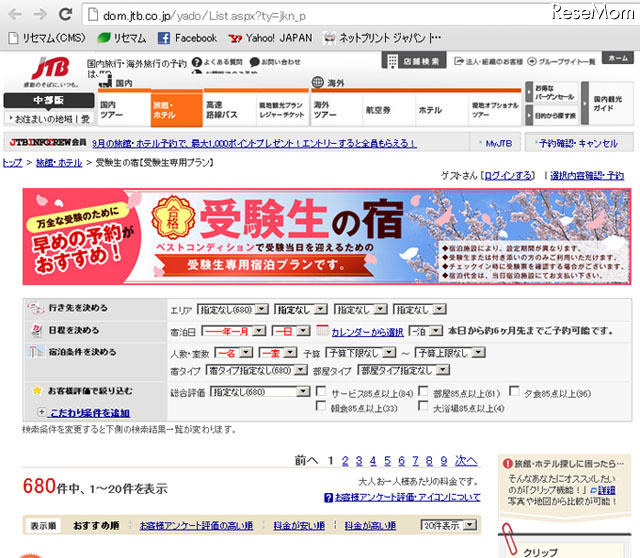Open グループサイト一覧 link
Image resolution: width=640 pixels, height=558 pixels.
561,62
